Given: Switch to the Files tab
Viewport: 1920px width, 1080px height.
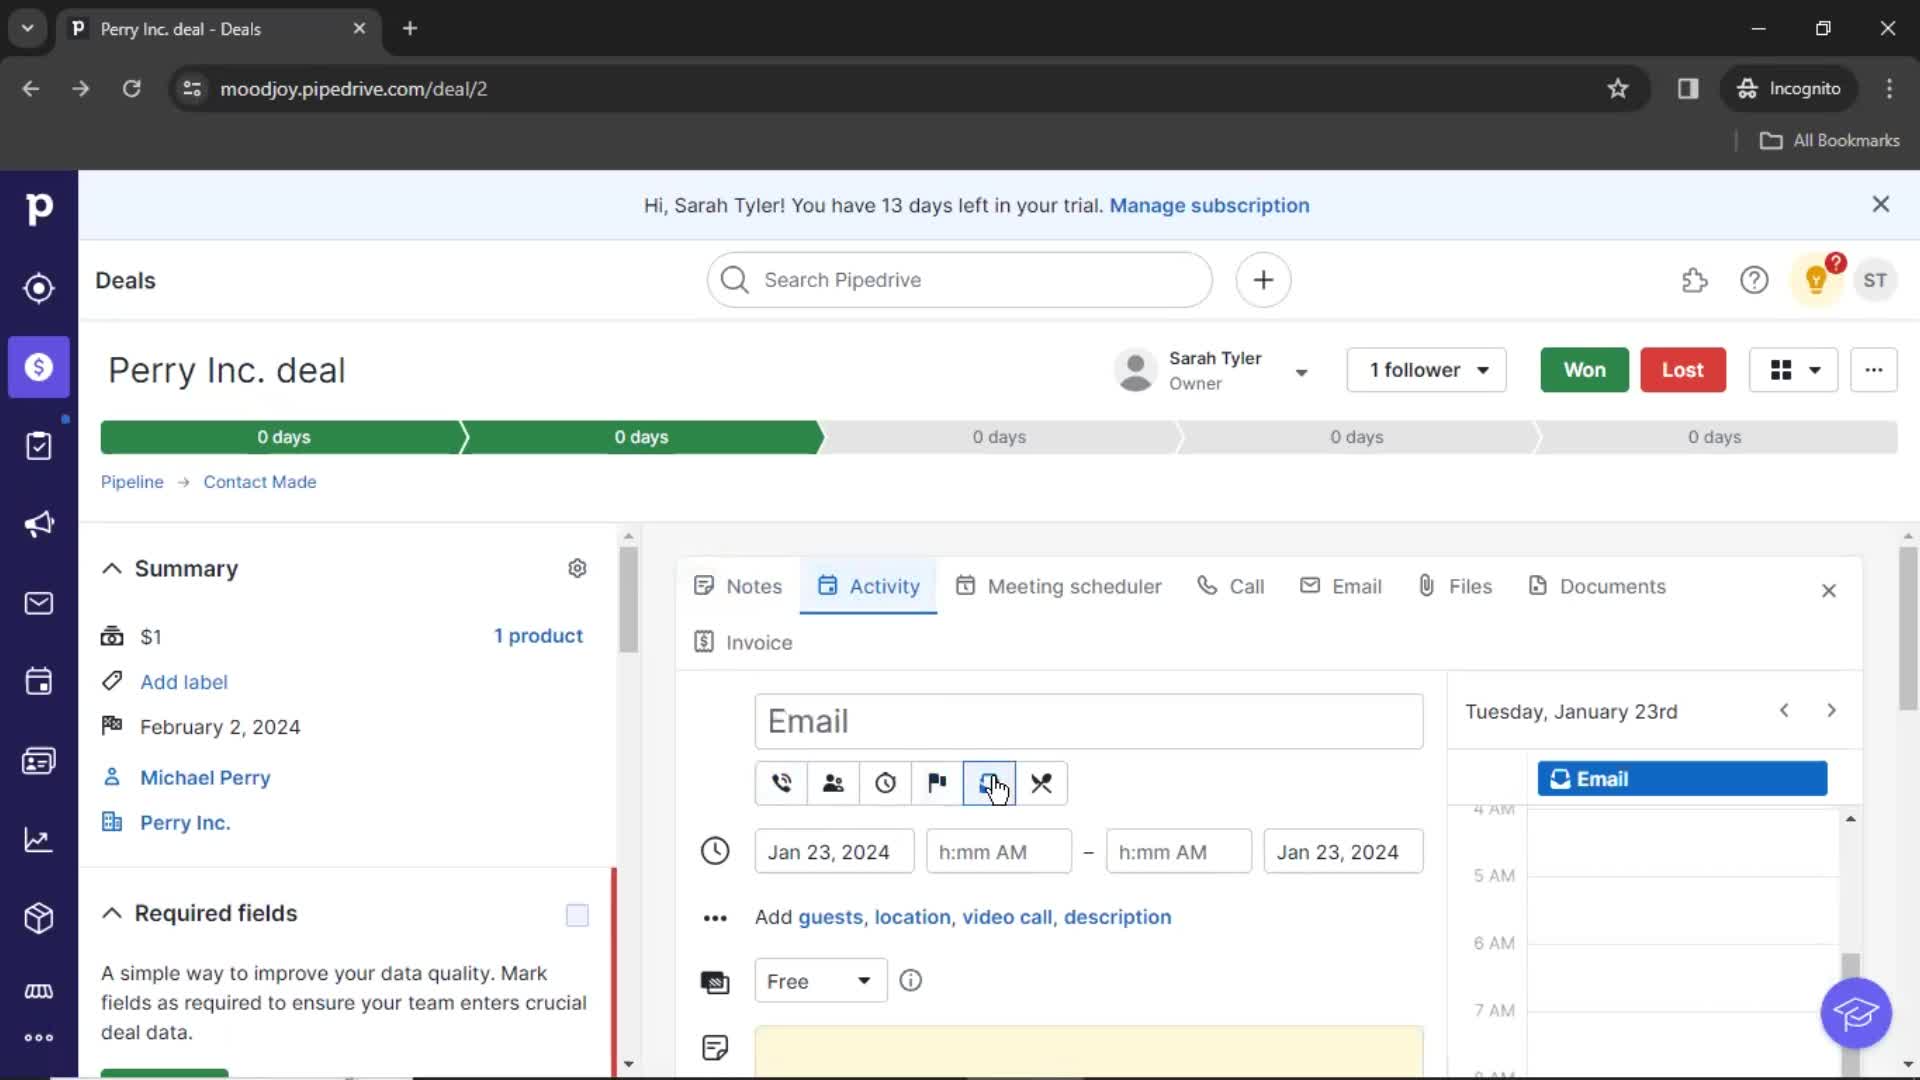Looking at the screenshot, I should (1455, 586).
